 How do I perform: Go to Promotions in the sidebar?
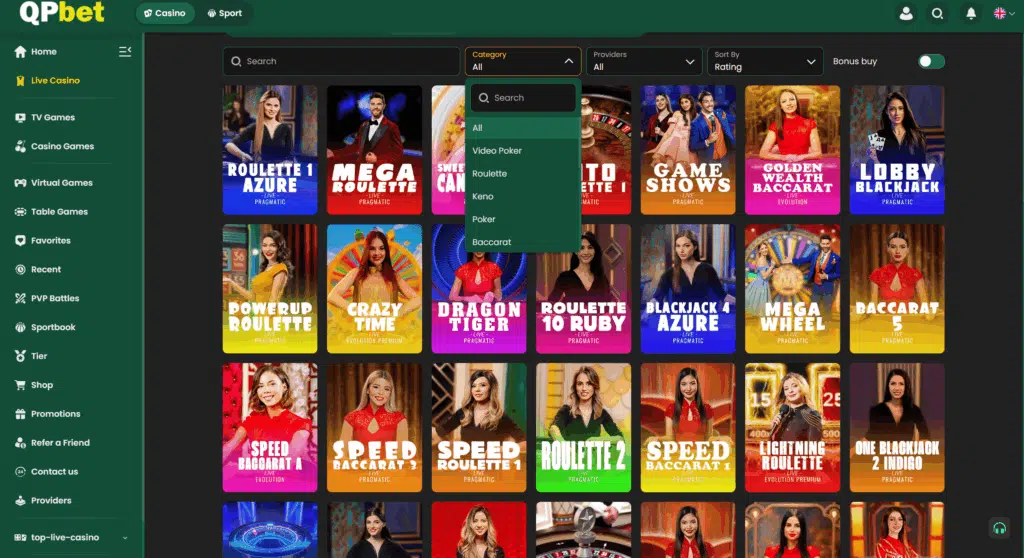click(x=55, y=414)
